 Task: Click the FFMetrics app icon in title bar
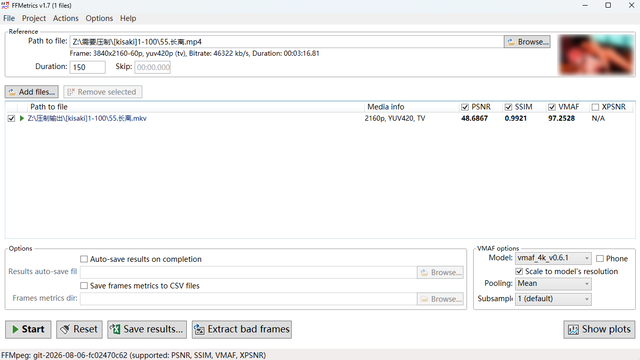(x=5, y=5)
